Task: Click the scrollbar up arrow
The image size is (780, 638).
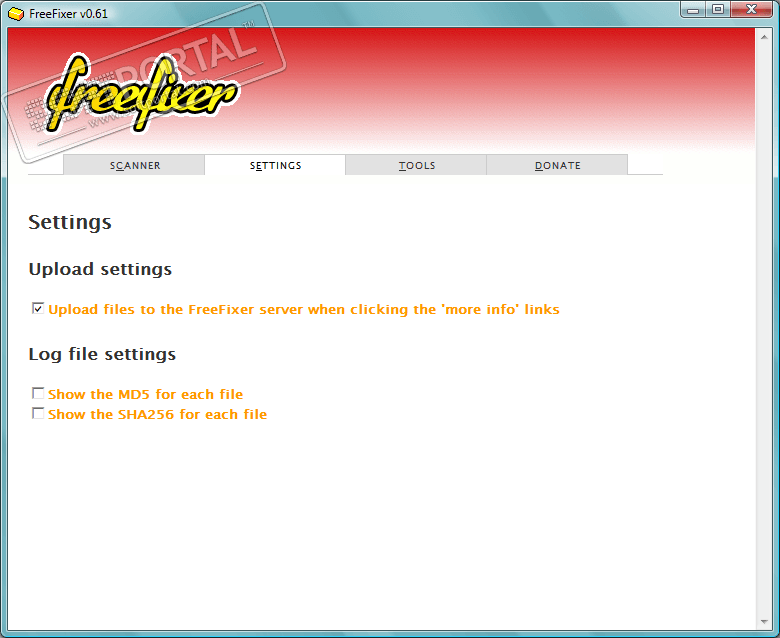Action: (764, 37)
